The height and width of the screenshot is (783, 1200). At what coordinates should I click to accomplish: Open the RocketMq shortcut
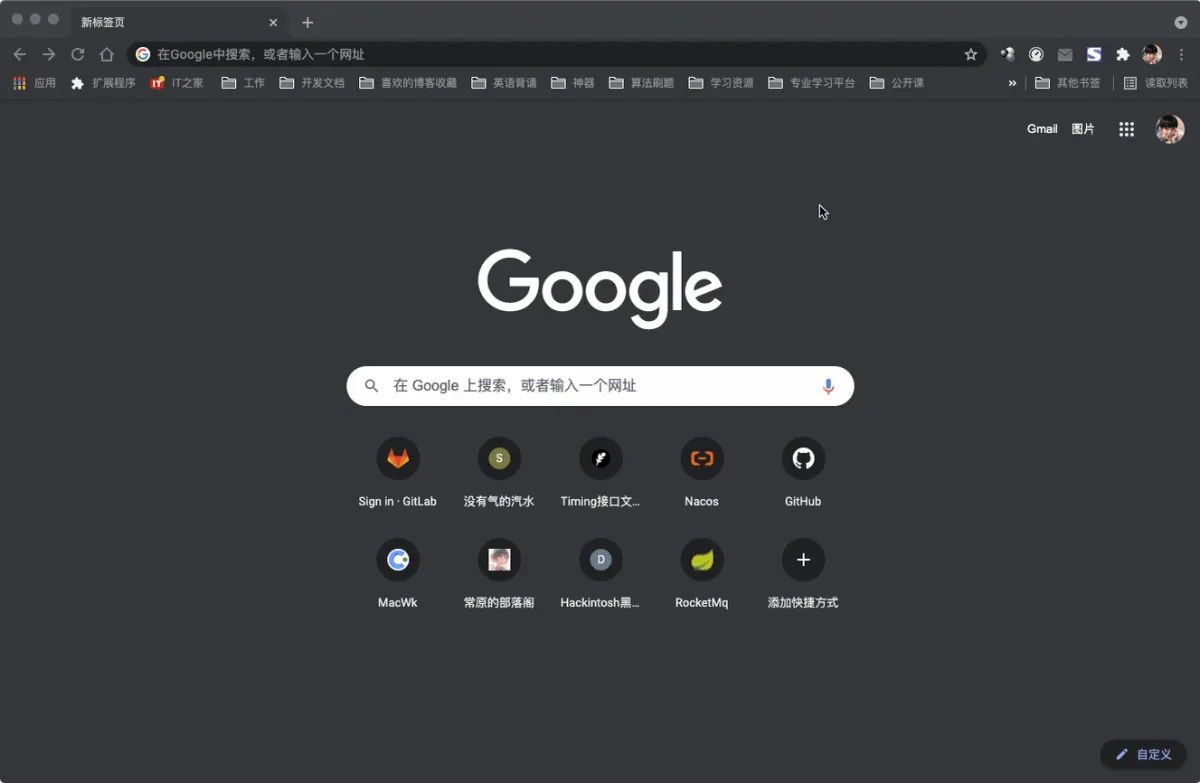tap(701, 560)
